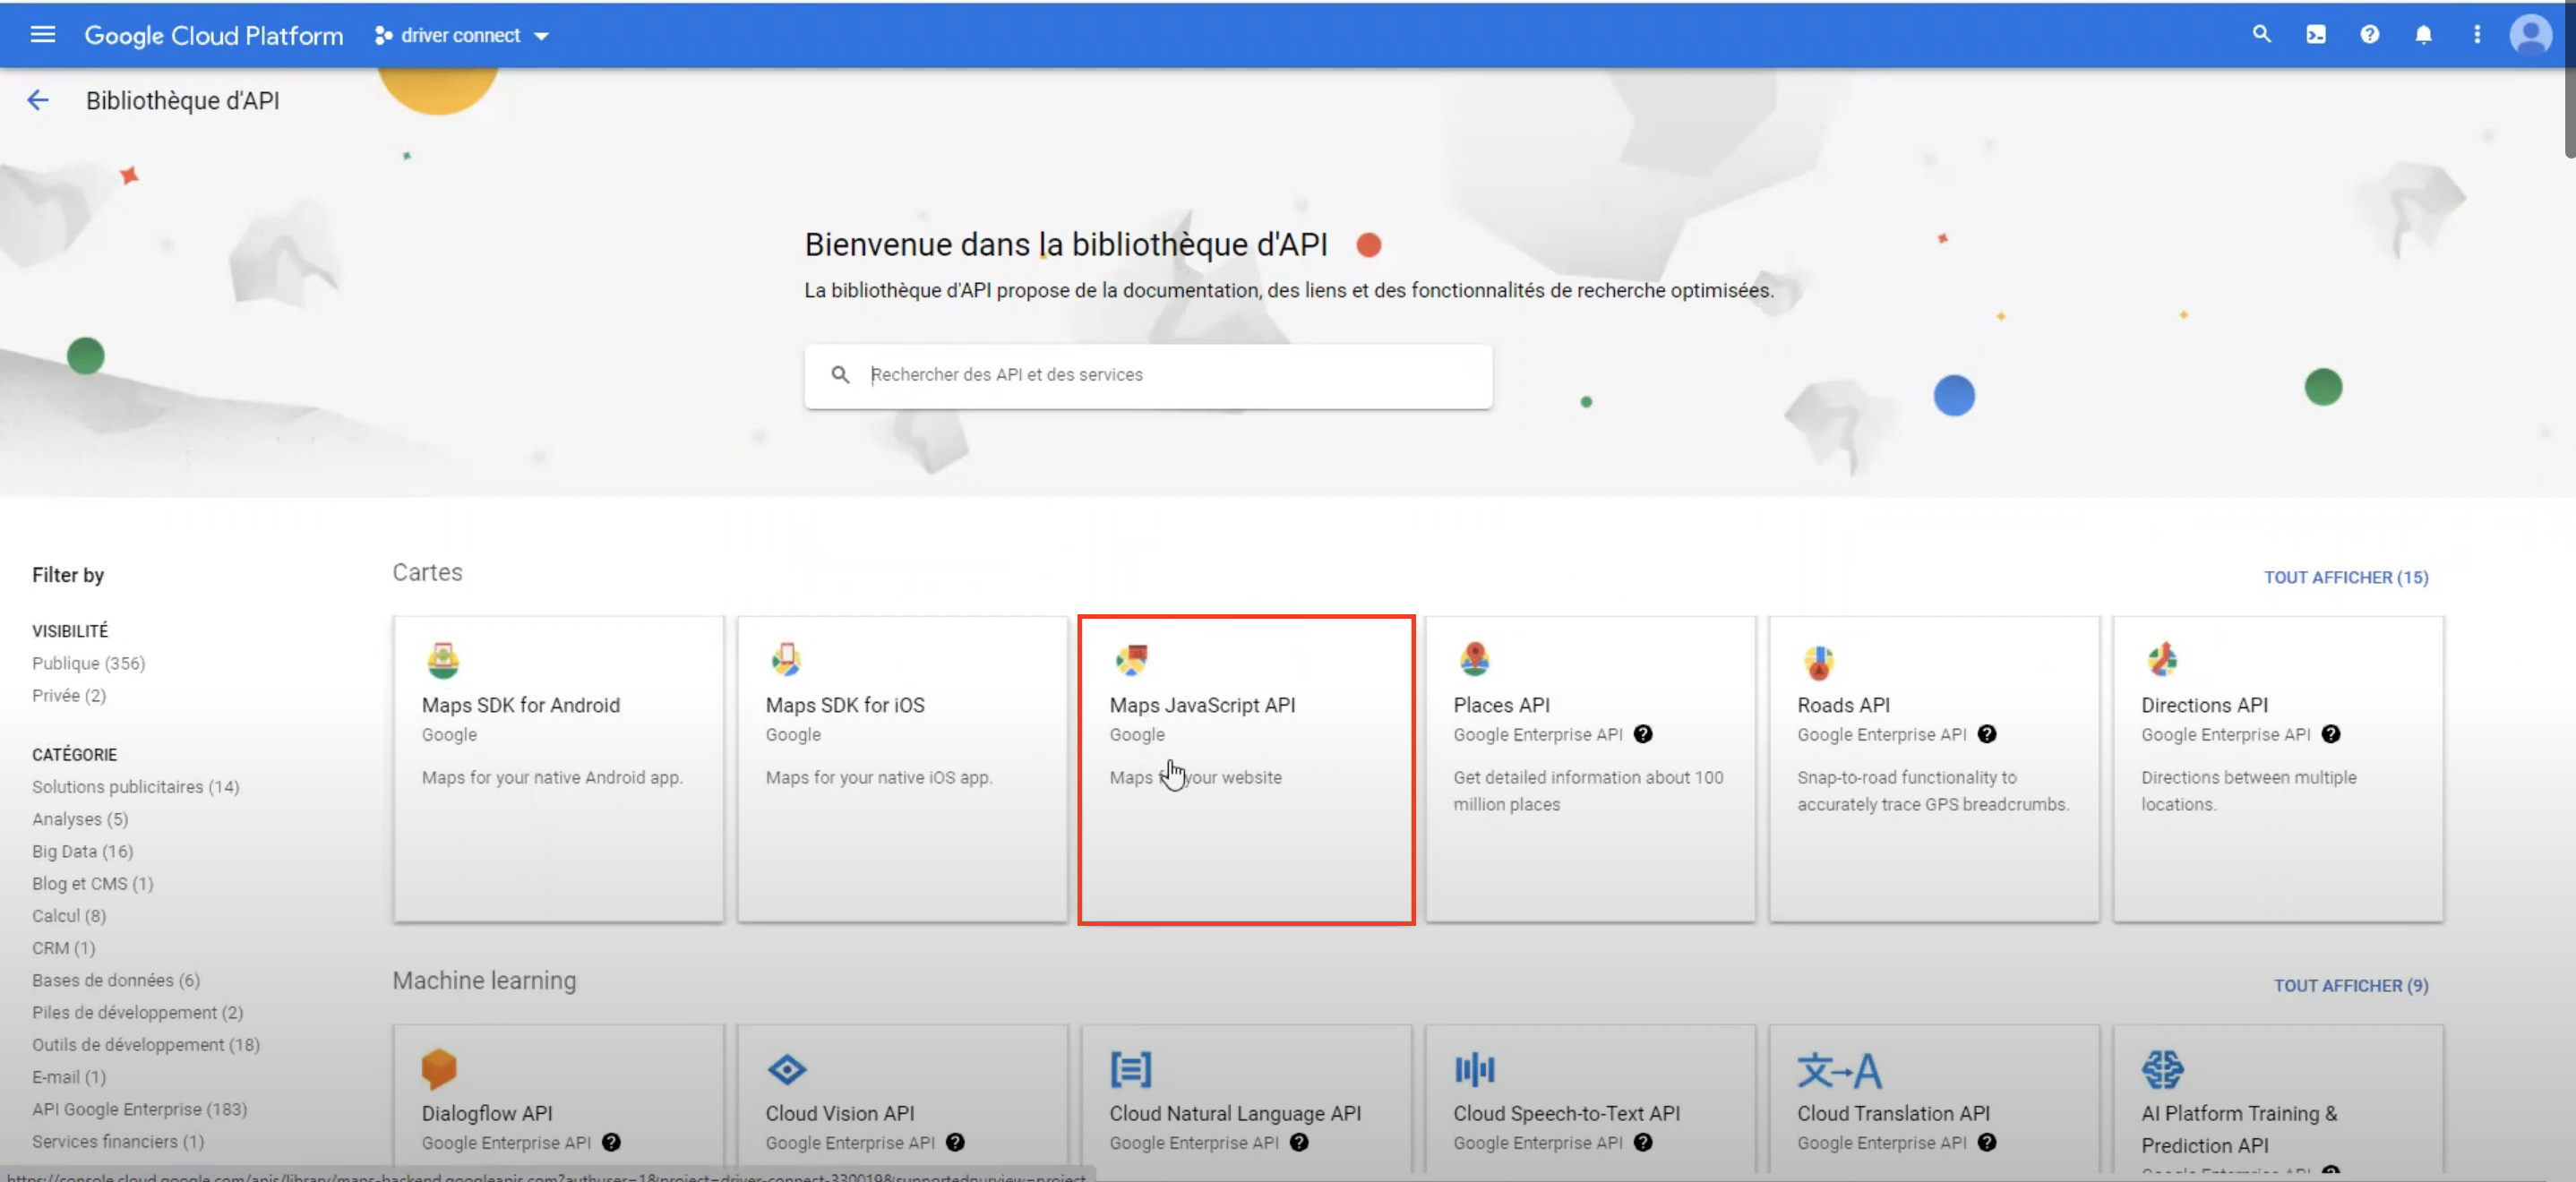Filter by Blog et CMS (1)

(x=92, y=883)
